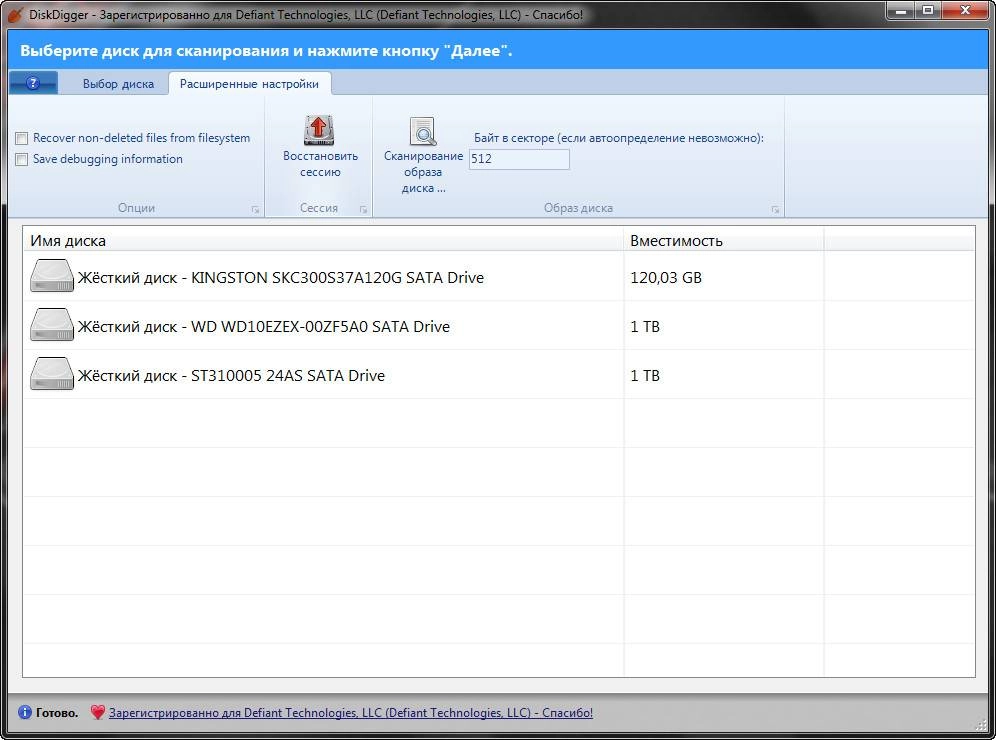
Task: Switch to the Выбор диска tab
Action: 118,84
